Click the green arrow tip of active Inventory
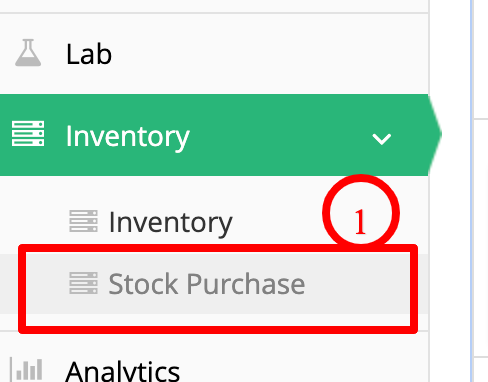The image size is (488, 382). pos(435,134)
